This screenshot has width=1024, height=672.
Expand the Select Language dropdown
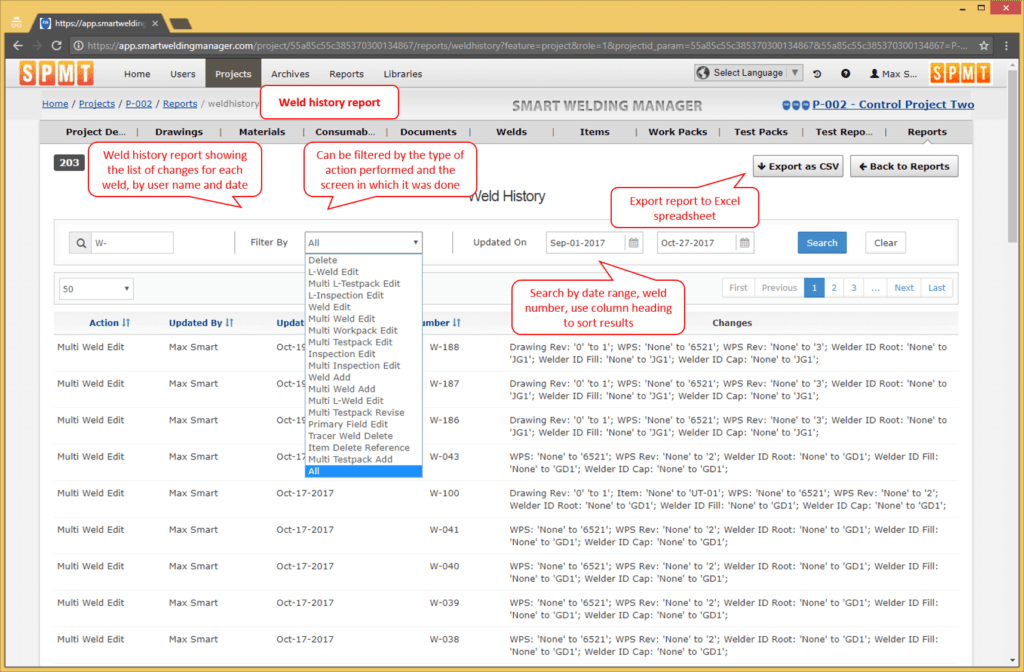pyautogui.click(x=748, y=72)
